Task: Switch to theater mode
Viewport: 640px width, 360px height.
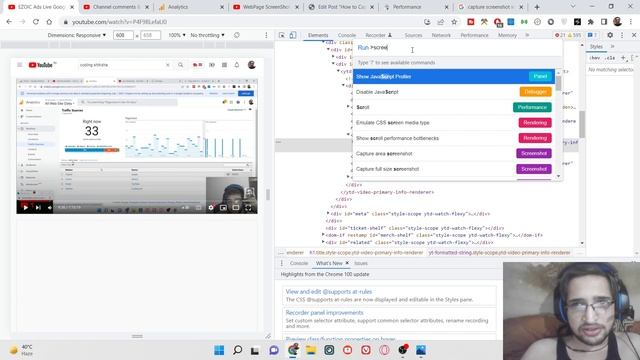Action: (236, 208)
